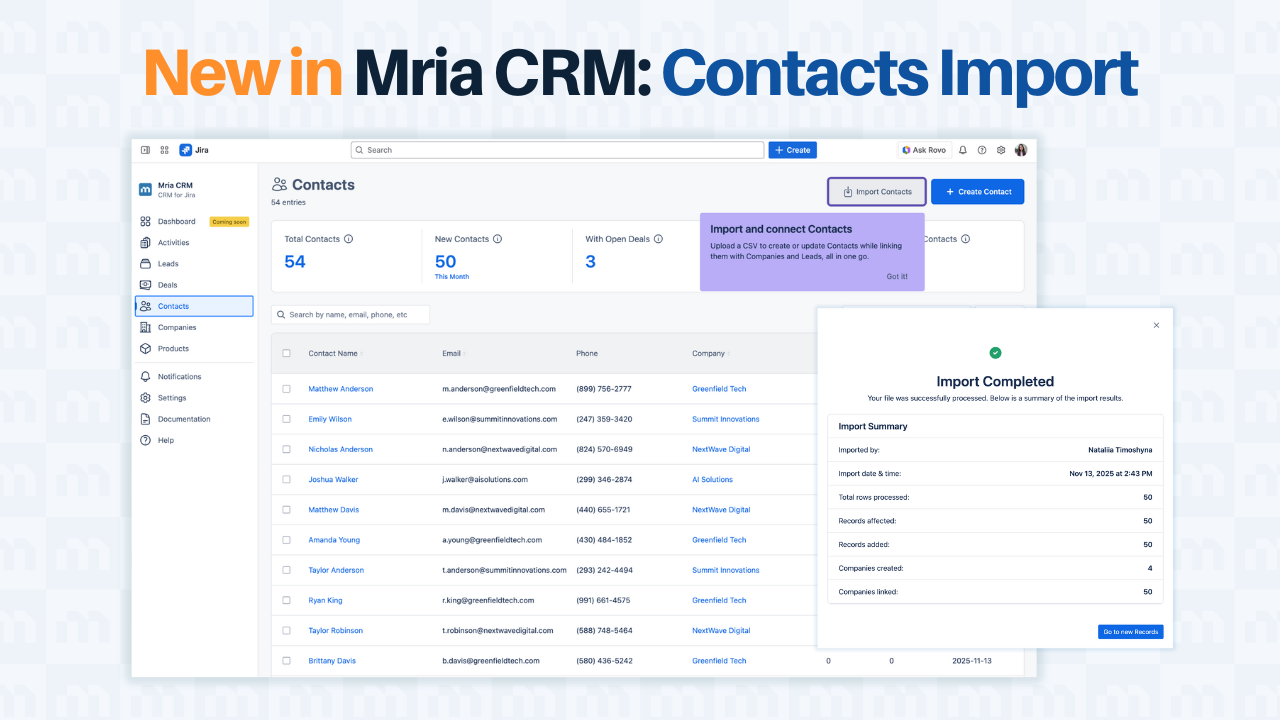The image size is (1280, 720).
Task: Click the Create Contact button
Action: click(978, 192)
